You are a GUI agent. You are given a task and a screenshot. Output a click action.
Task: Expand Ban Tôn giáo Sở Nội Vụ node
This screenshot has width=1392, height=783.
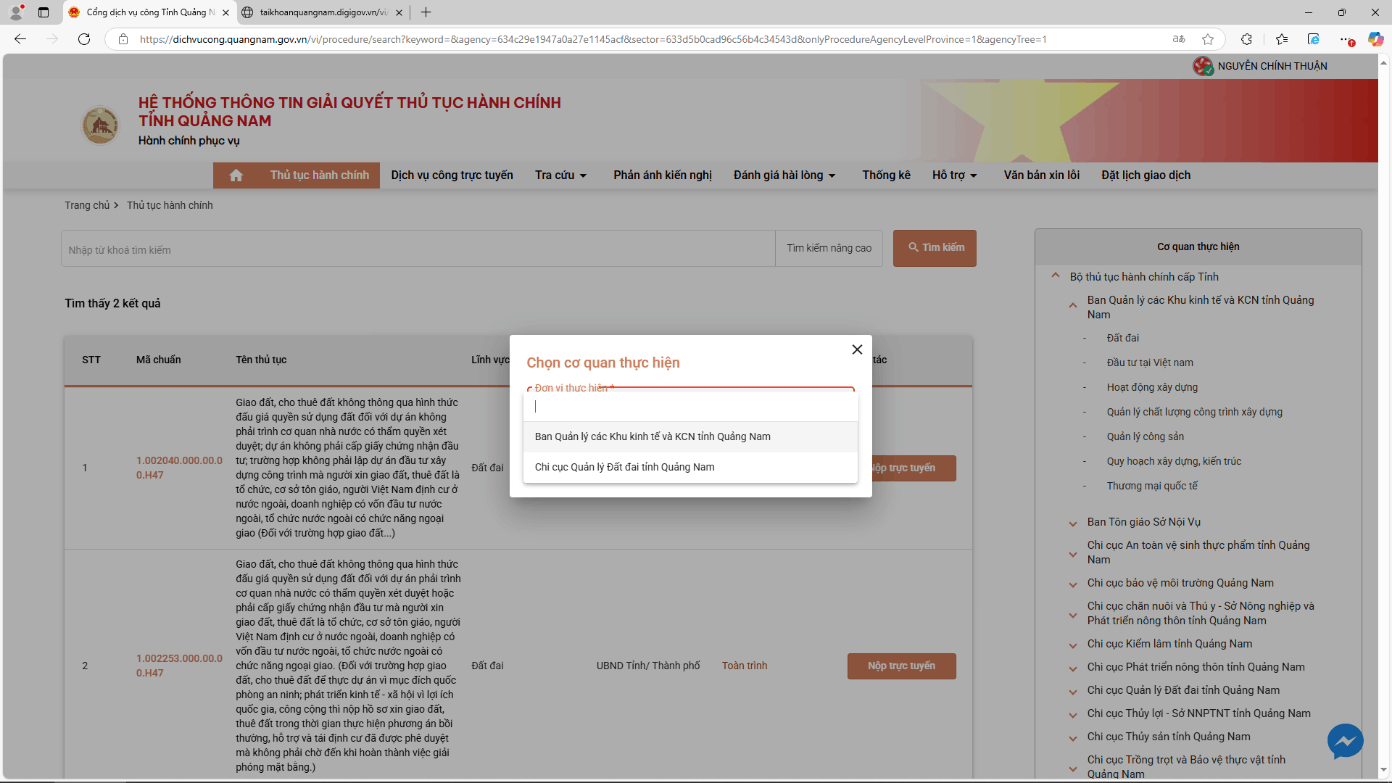point(1072,522)
